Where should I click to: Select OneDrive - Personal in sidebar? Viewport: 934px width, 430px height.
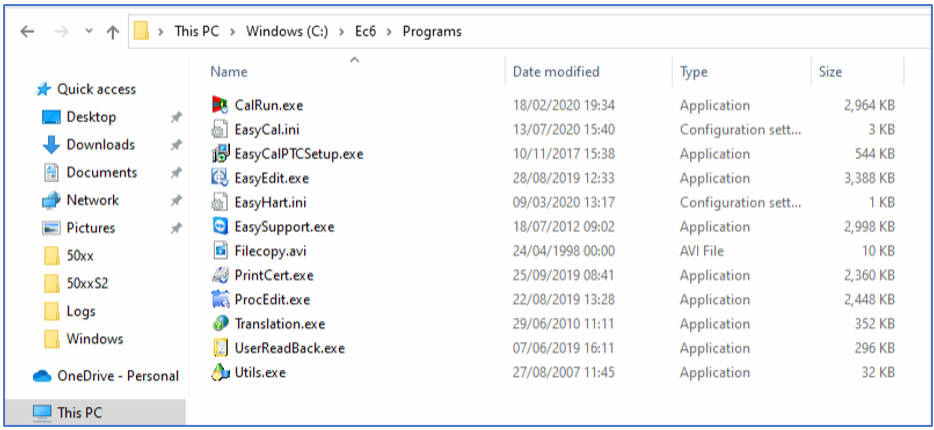pyautogui.click(x=117, y=376)
